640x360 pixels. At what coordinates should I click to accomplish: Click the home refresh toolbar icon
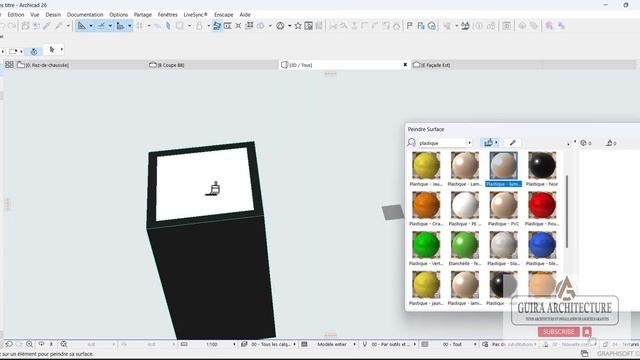coord(432,26)
